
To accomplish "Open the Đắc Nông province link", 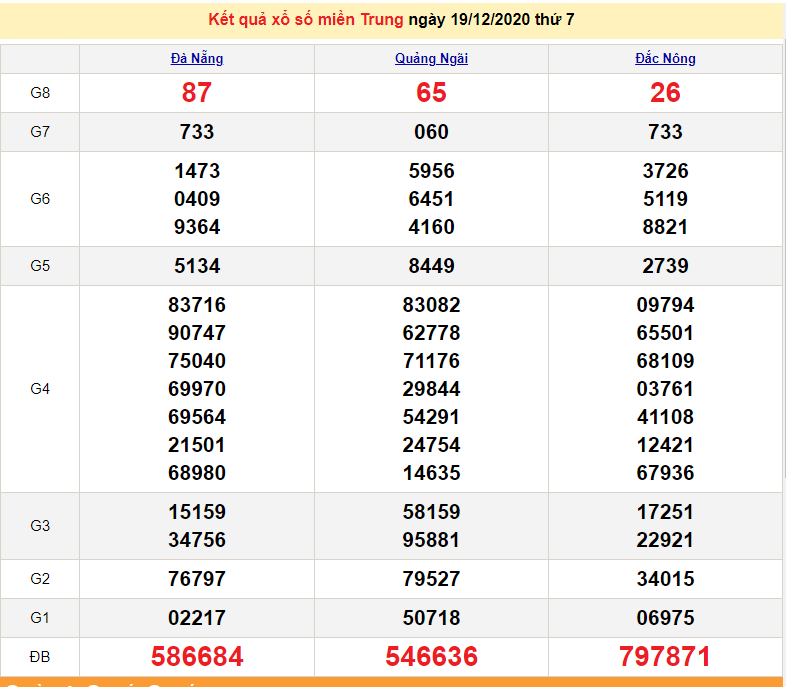I will point(665,59).
